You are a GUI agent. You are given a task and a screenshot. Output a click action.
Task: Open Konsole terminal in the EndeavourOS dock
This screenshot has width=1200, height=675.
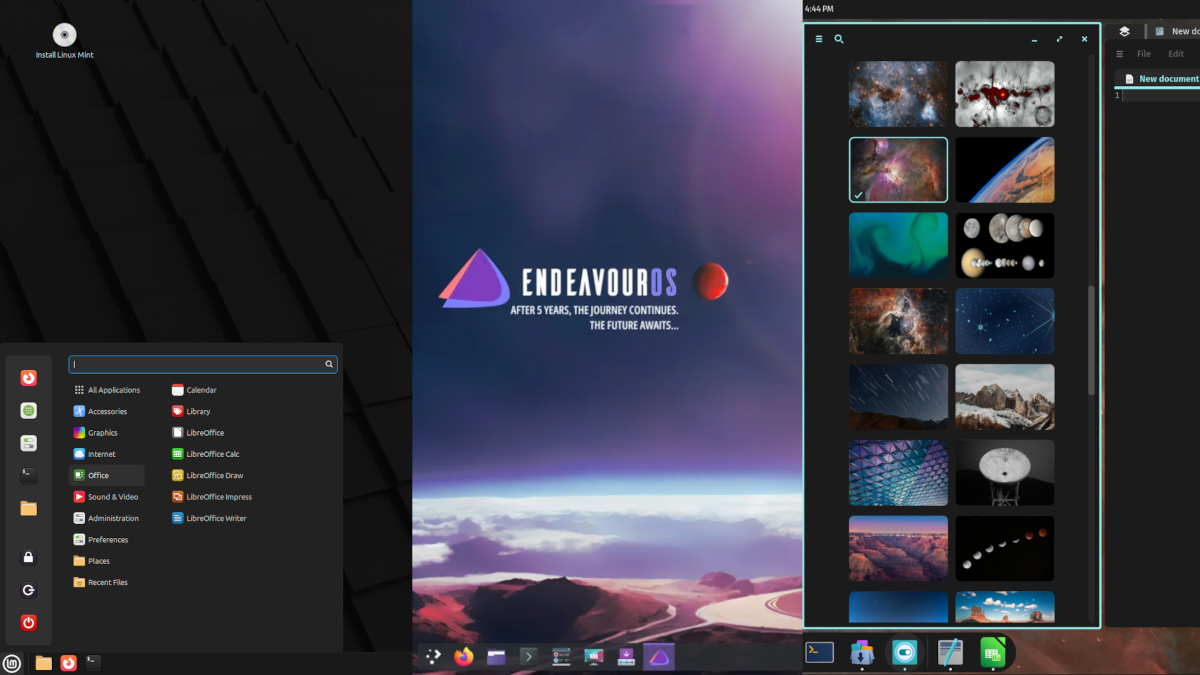pos(529,657)
